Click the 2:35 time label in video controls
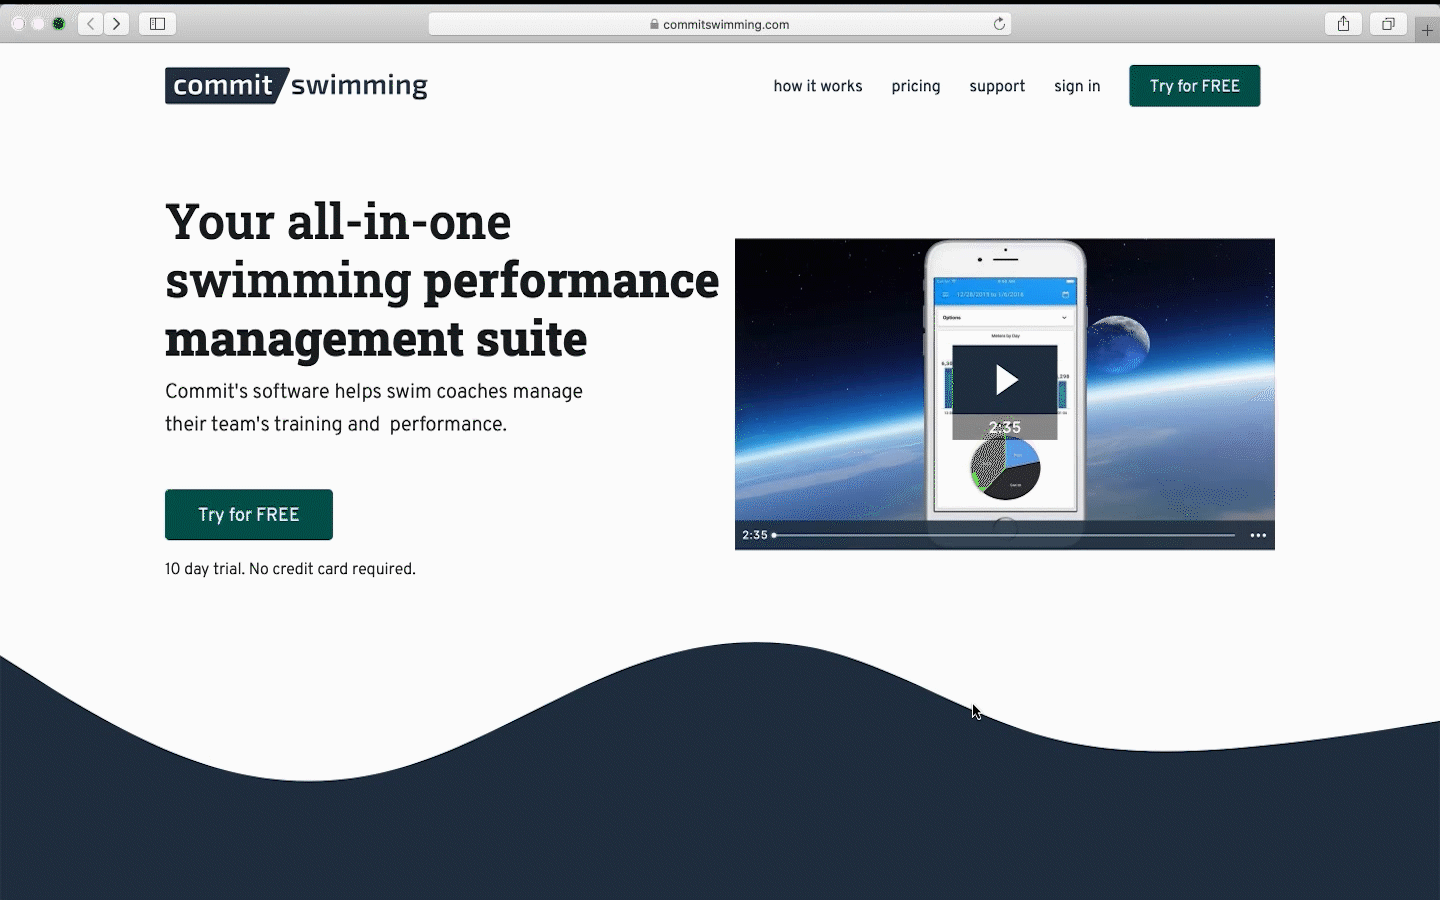The width and height of the screenshot is (1440, 900). coord(755,535)
